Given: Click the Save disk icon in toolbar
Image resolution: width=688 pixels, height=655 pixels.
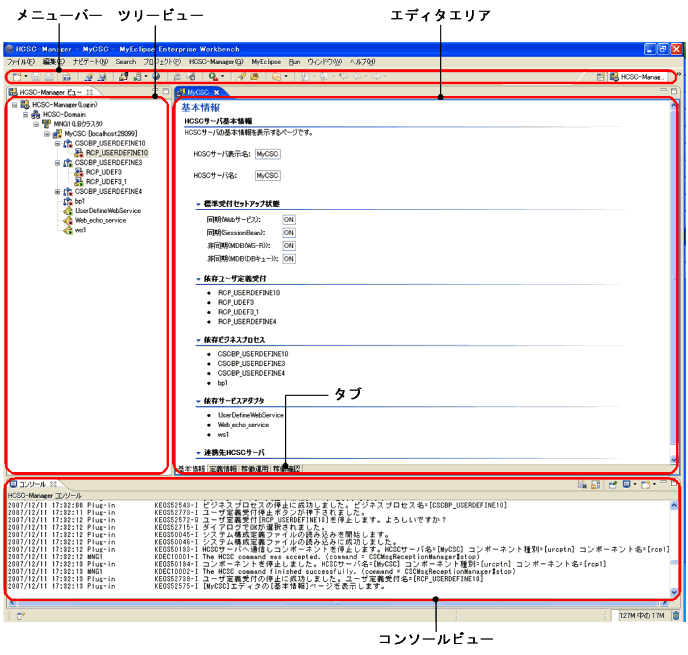Looking at the screenshot, I should point(36,77).
